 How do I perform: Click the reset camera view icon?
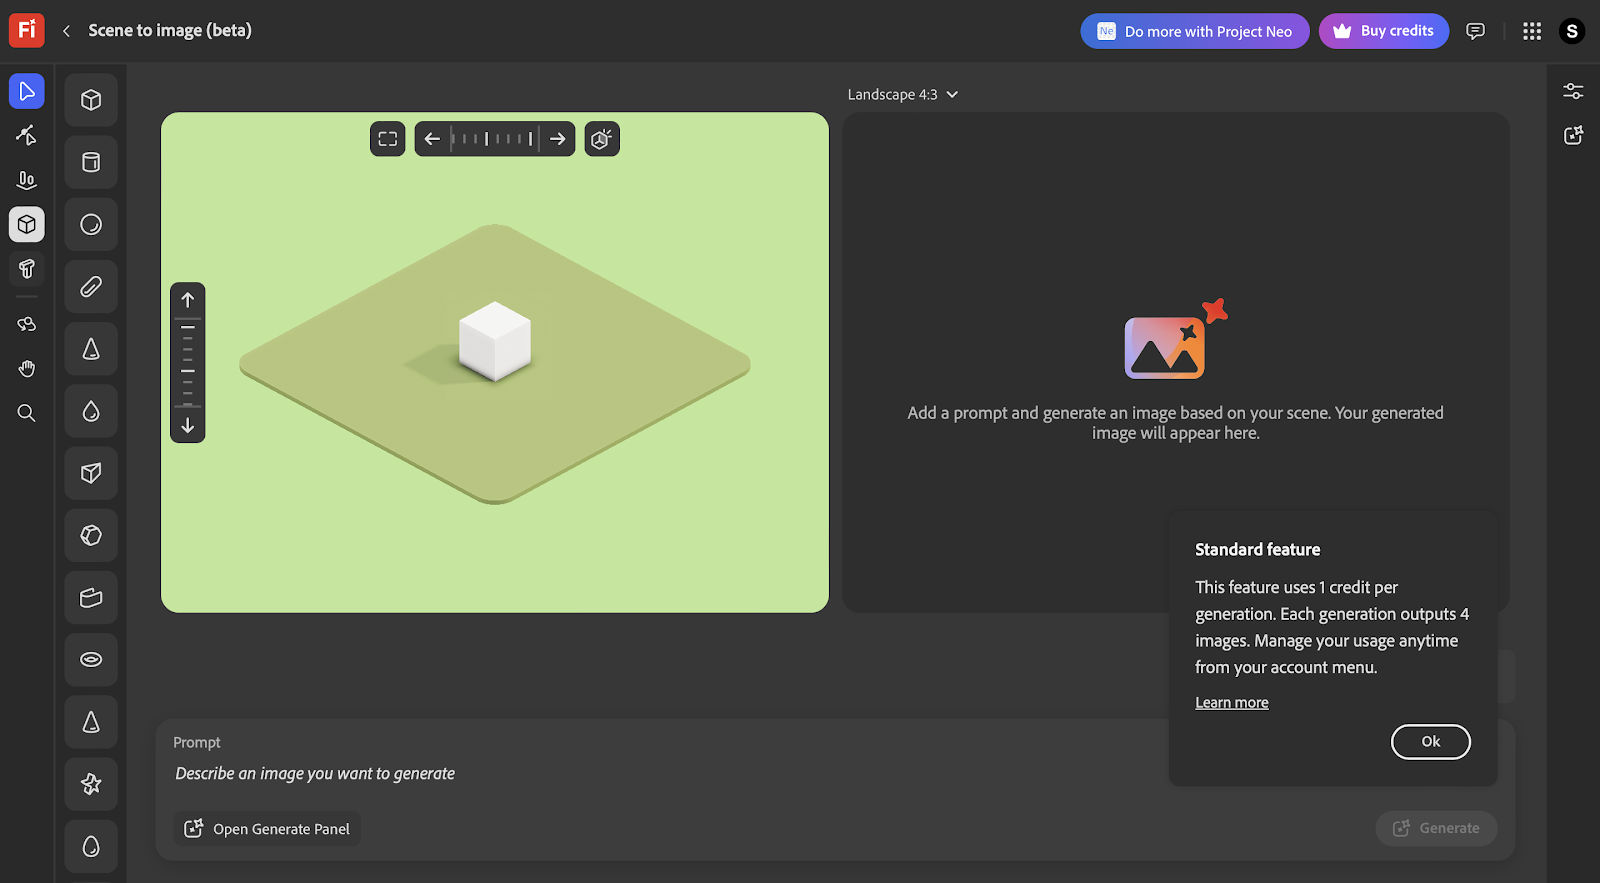[x=602, y=139]
